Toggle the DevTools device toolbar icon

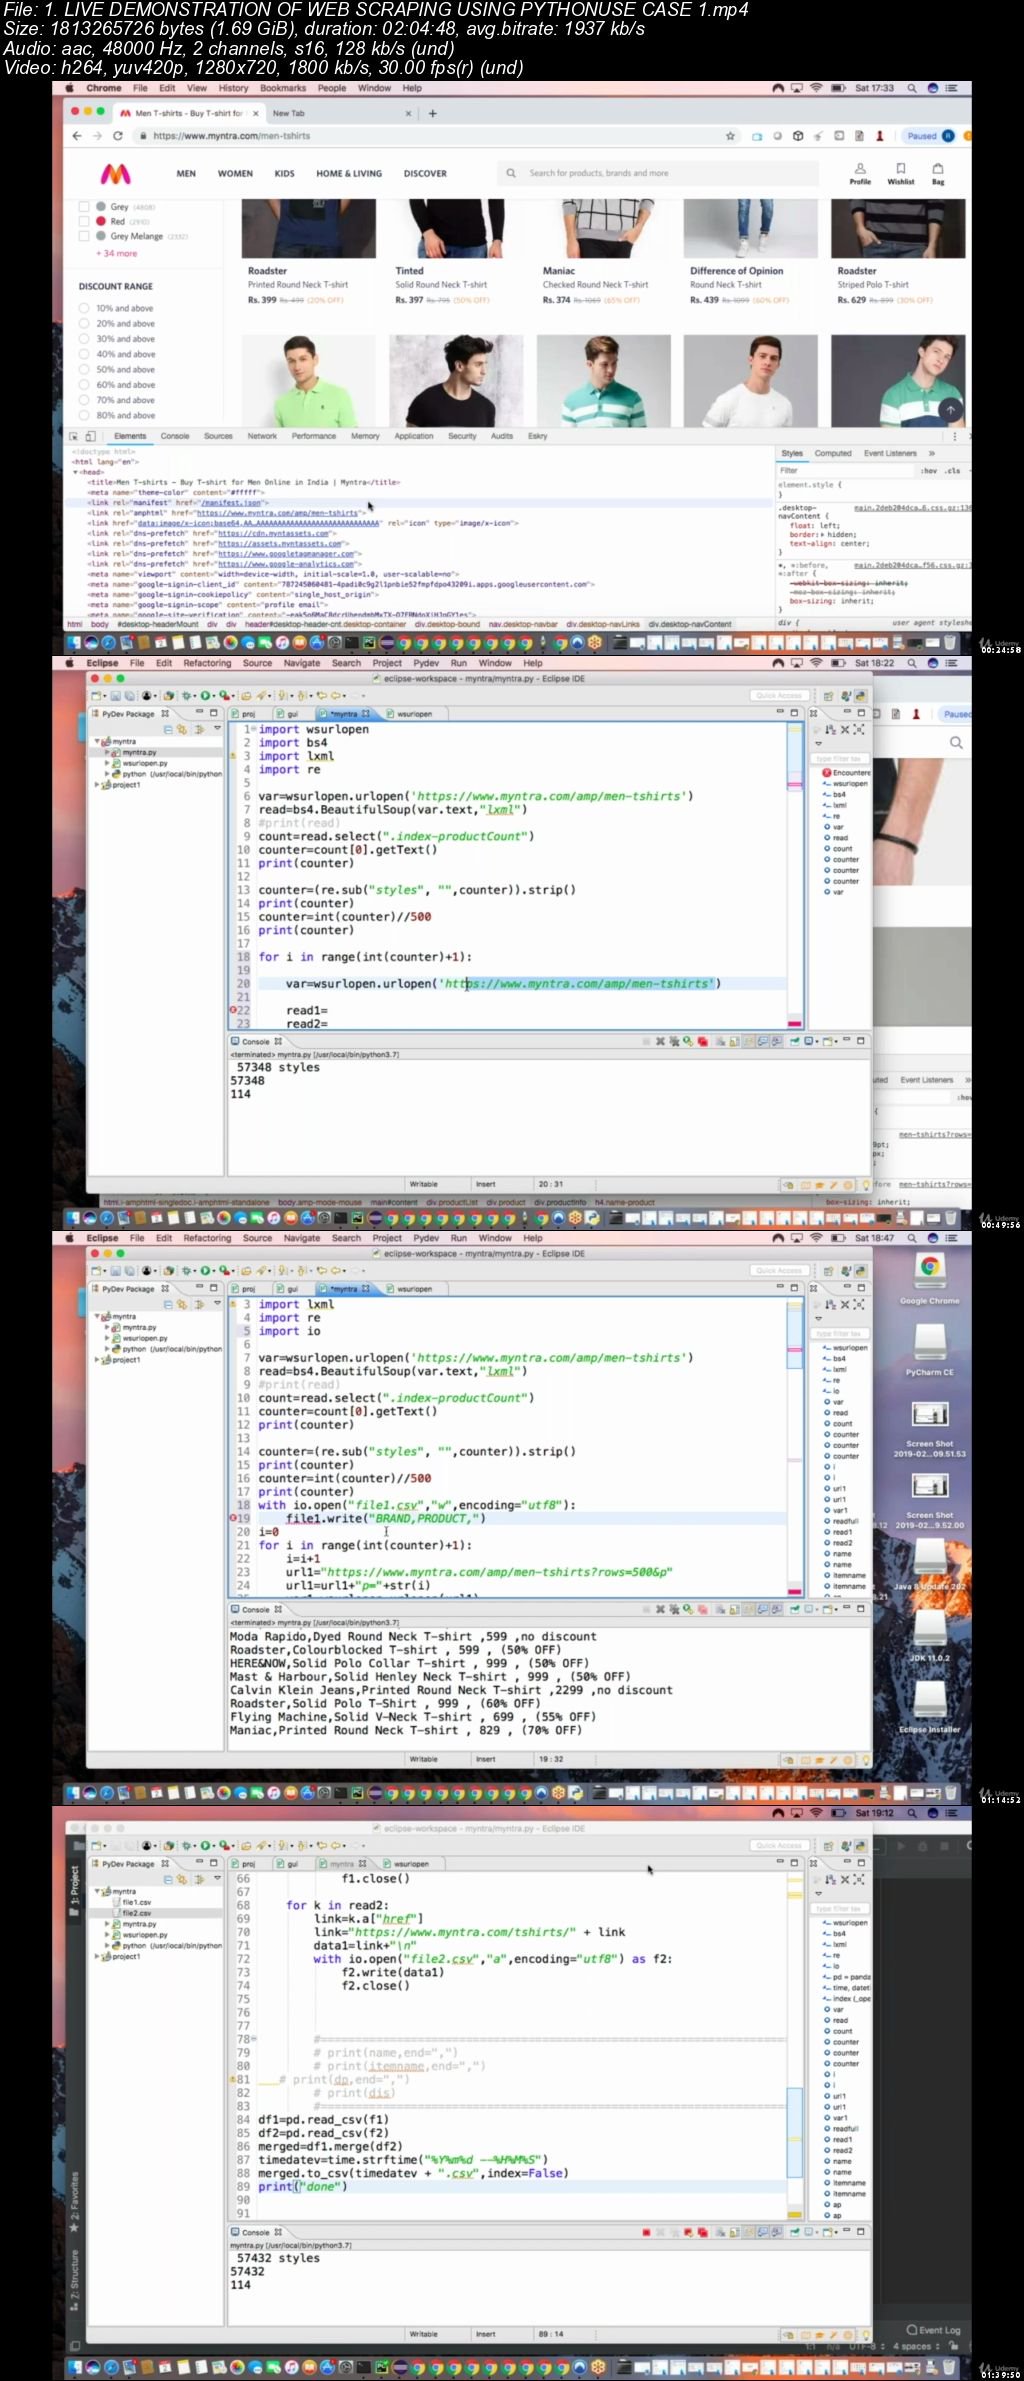click(90, 436)
